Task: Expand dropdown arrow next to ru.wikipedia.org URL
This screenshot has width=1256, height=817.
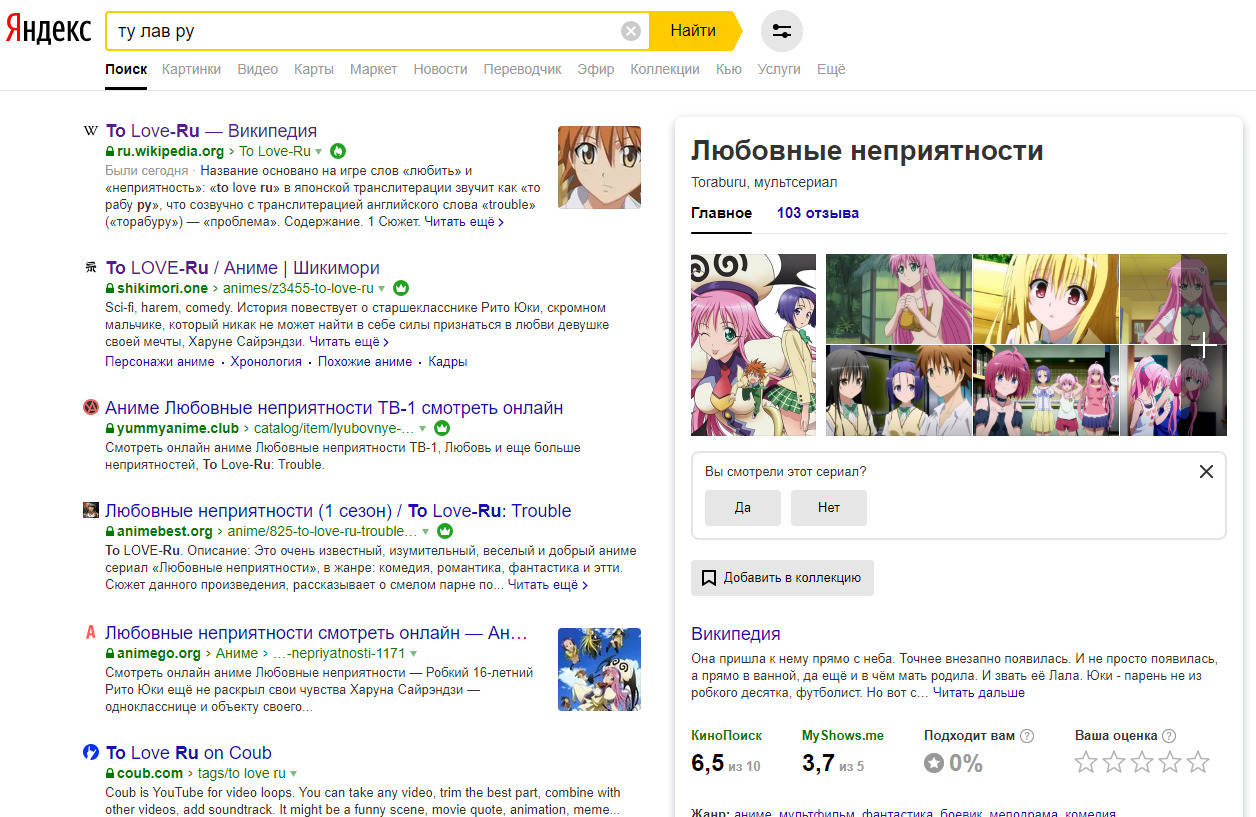Action: 319,152
